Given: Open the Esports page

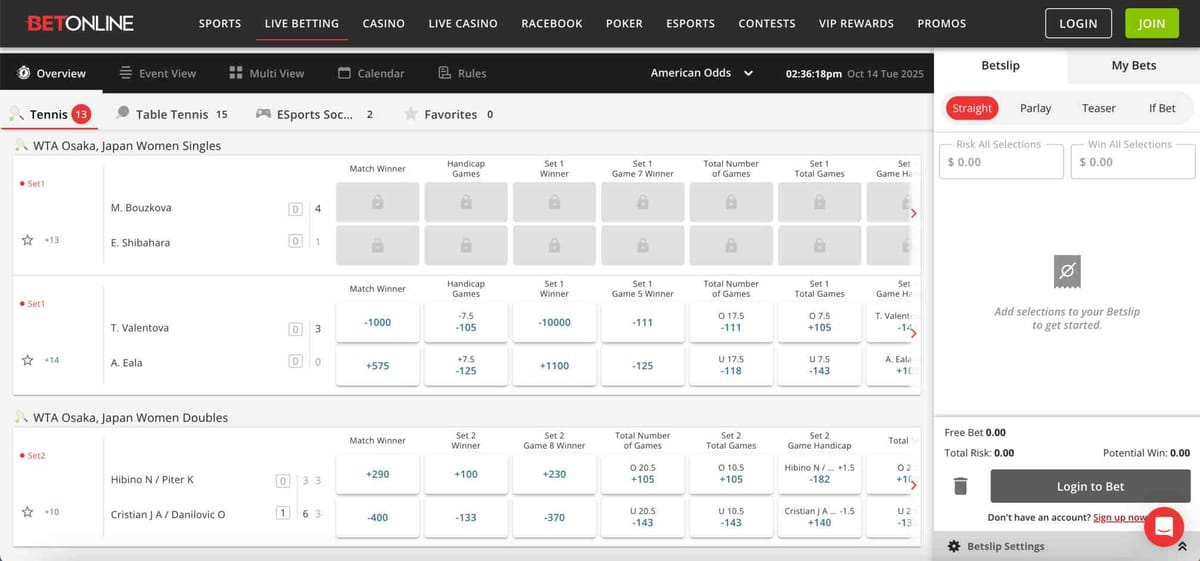Looking at the screenshot, I should click(x=691, y=23).
